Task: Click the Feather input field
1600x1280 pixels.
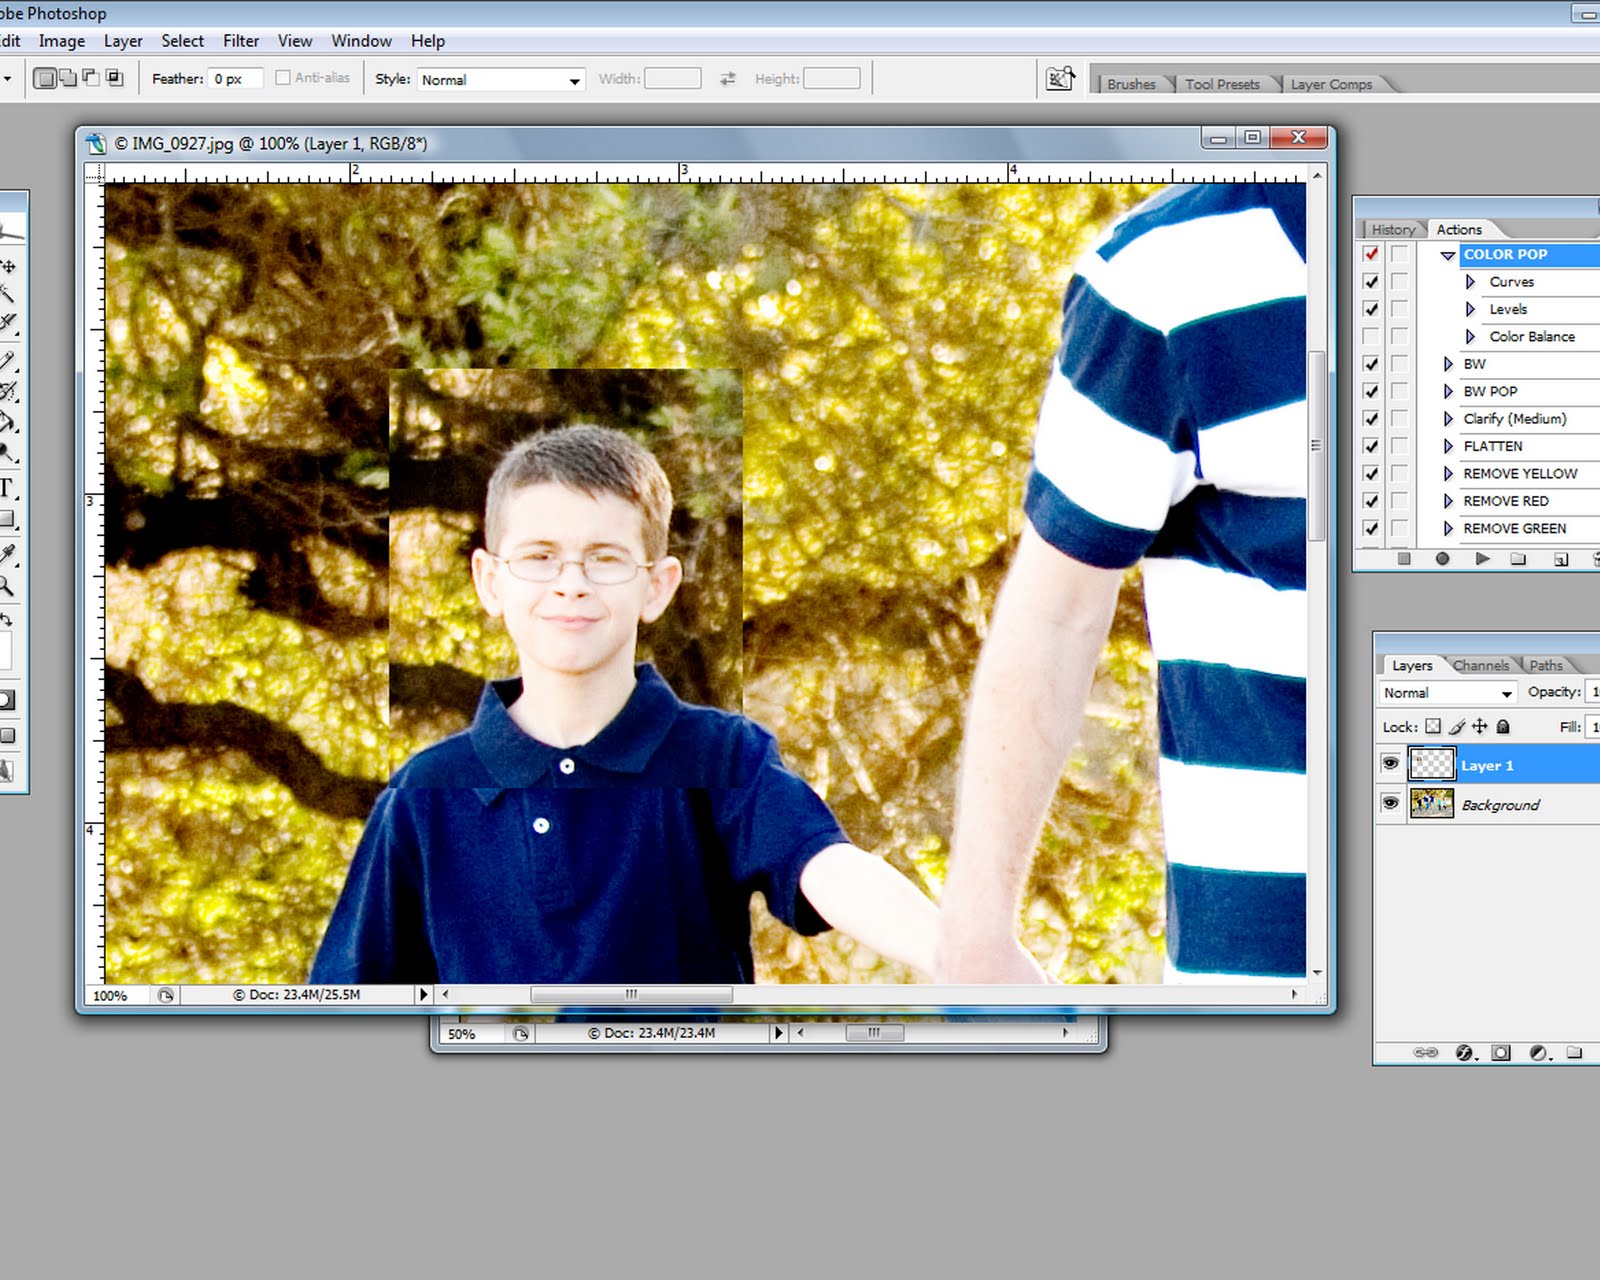Action: 236,78
